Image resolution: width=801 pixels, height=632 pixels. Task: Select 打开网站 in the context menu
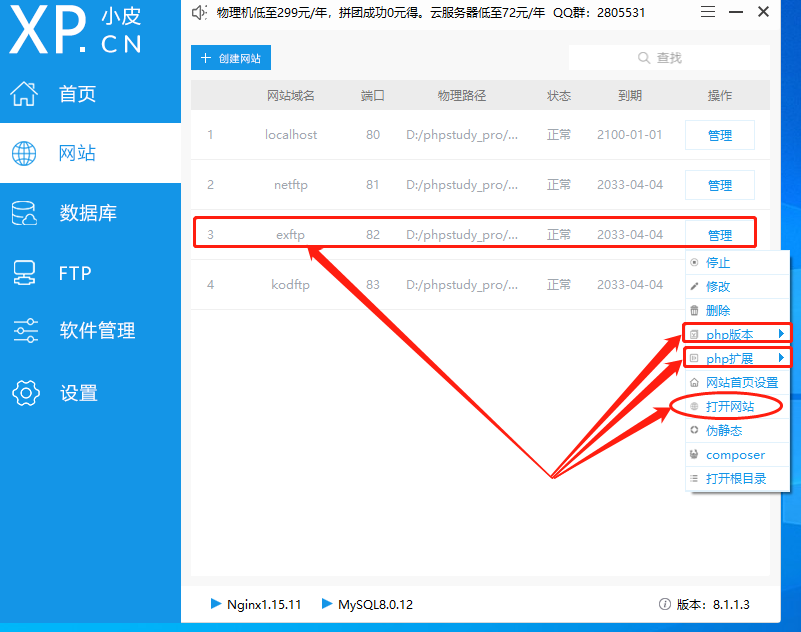tap(733, 406)
